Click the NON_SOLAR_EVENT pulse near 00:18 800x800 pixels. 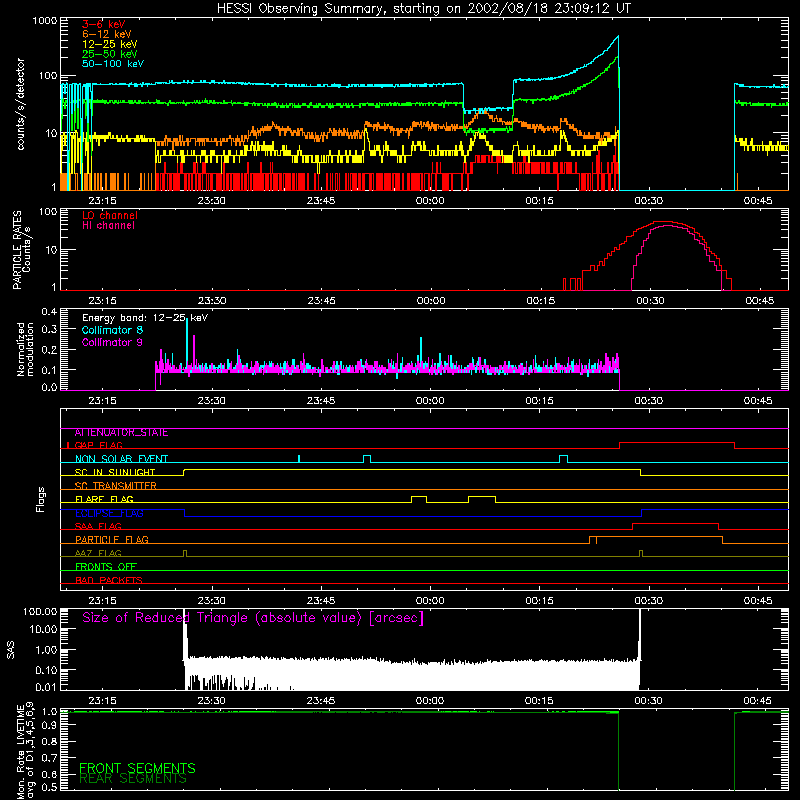563,457
